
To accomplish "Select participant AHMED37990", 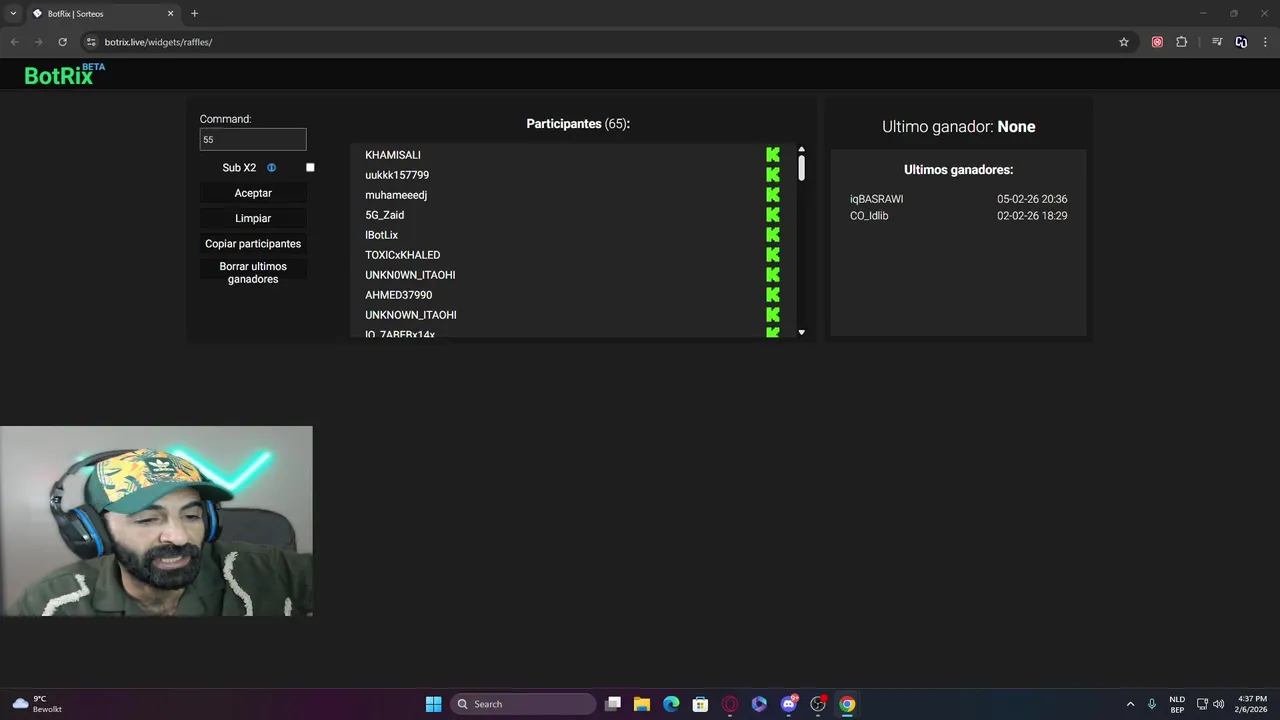I will coord(399,295).
